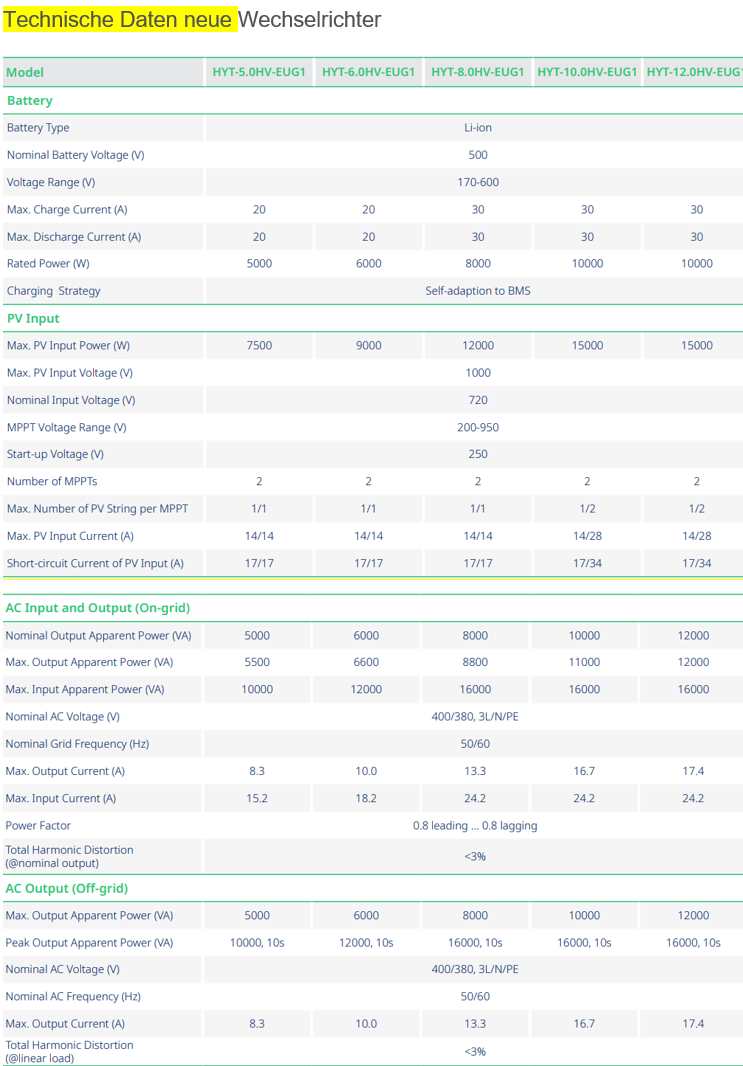Click the 'AC Output (Off-grid)' heading
The image size is (743, 1066).
tap(67, 888)
